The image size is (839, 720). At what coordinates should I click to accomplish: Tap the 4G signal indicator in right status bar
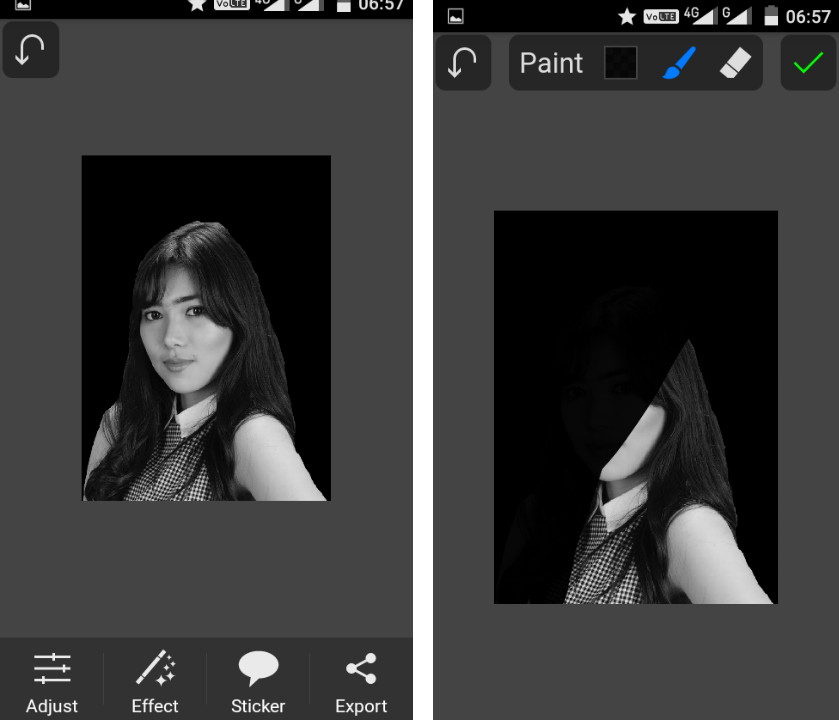point(700,16)
